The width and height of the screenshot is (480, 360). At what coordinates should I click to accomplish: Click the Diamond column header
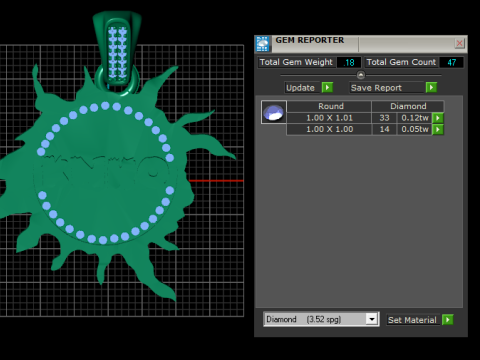pos(408,106)
